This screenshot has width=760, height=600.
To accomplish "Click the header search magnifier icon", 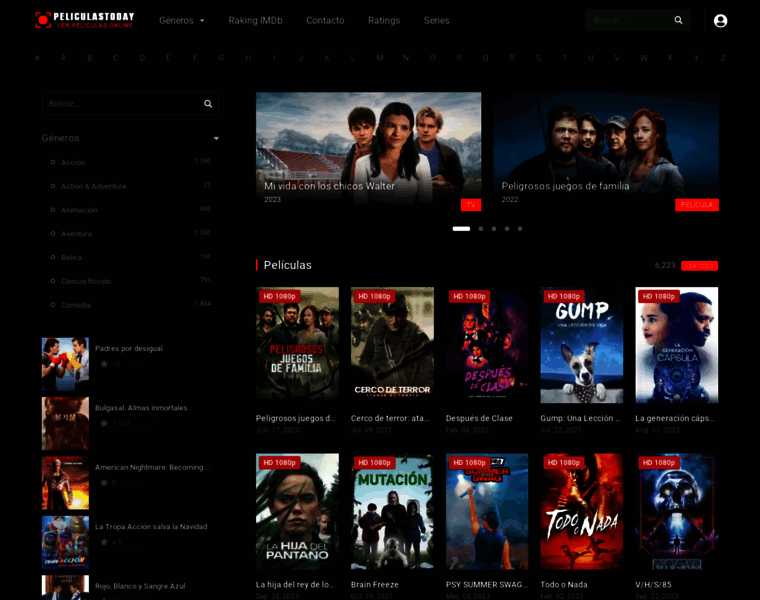I will (x=678, y=21).
